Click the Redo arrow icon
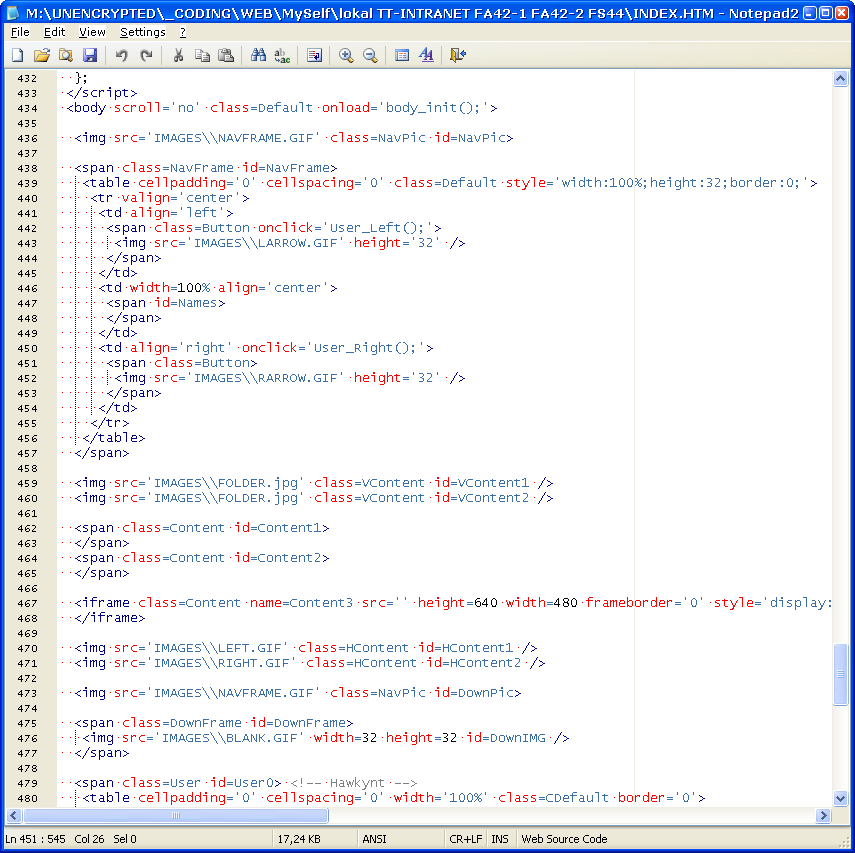Viewport: 855px width, 853px height. coord(146,55)
